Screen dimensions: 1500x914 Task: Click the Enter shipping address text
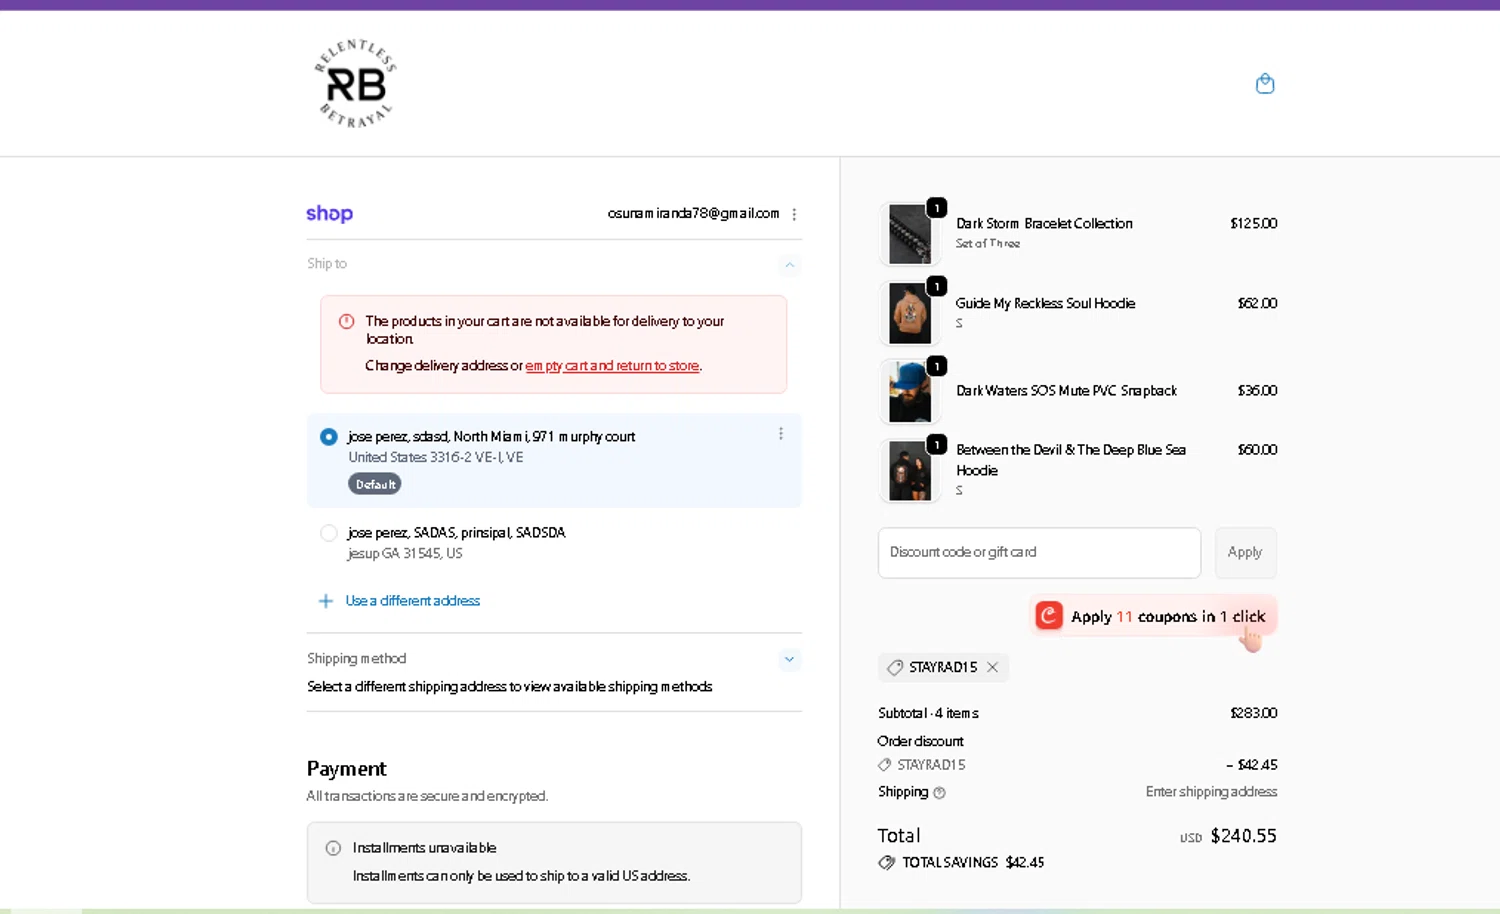(x=1211, y=791)
